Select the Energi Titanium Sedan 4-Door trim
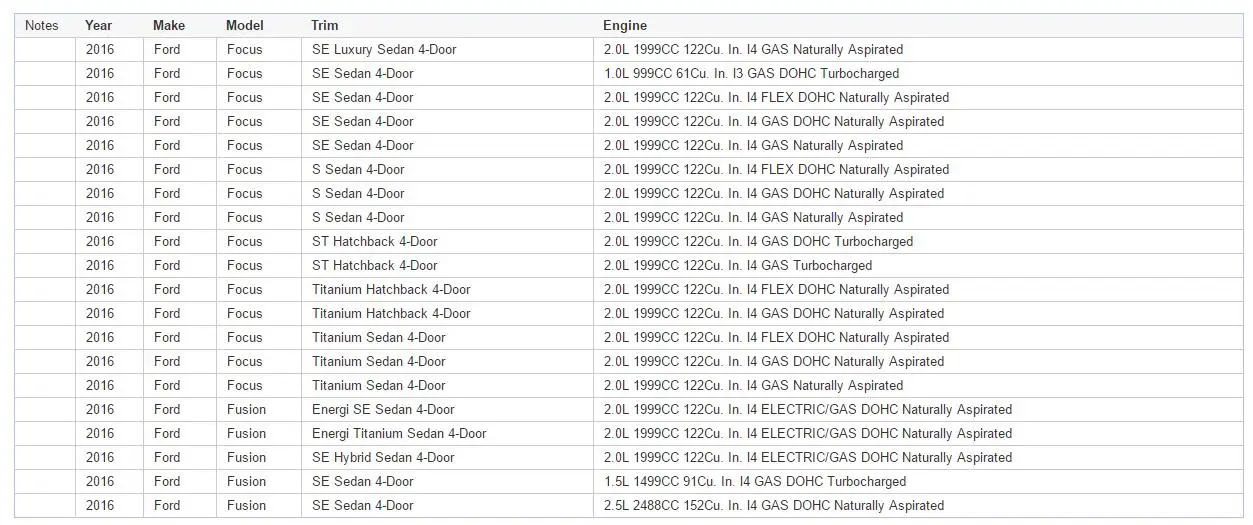The height and width of the screenshot is (525, 1253). 399,433
